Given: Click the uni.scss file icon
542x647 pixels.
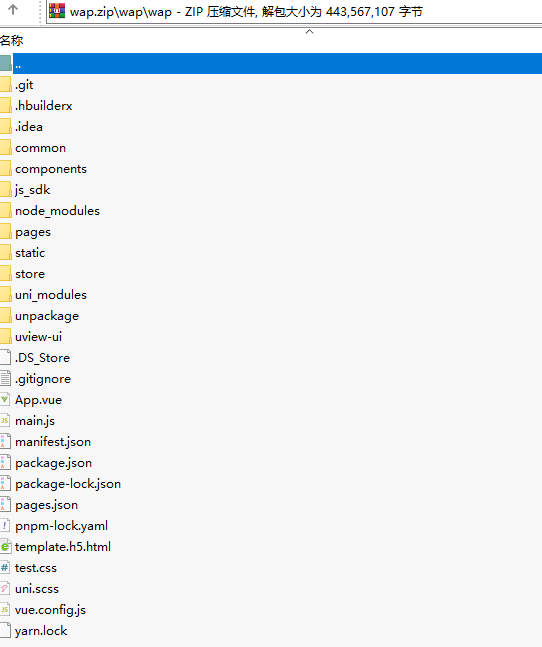Looking at the screenshot, I should (x=5, y=589).
